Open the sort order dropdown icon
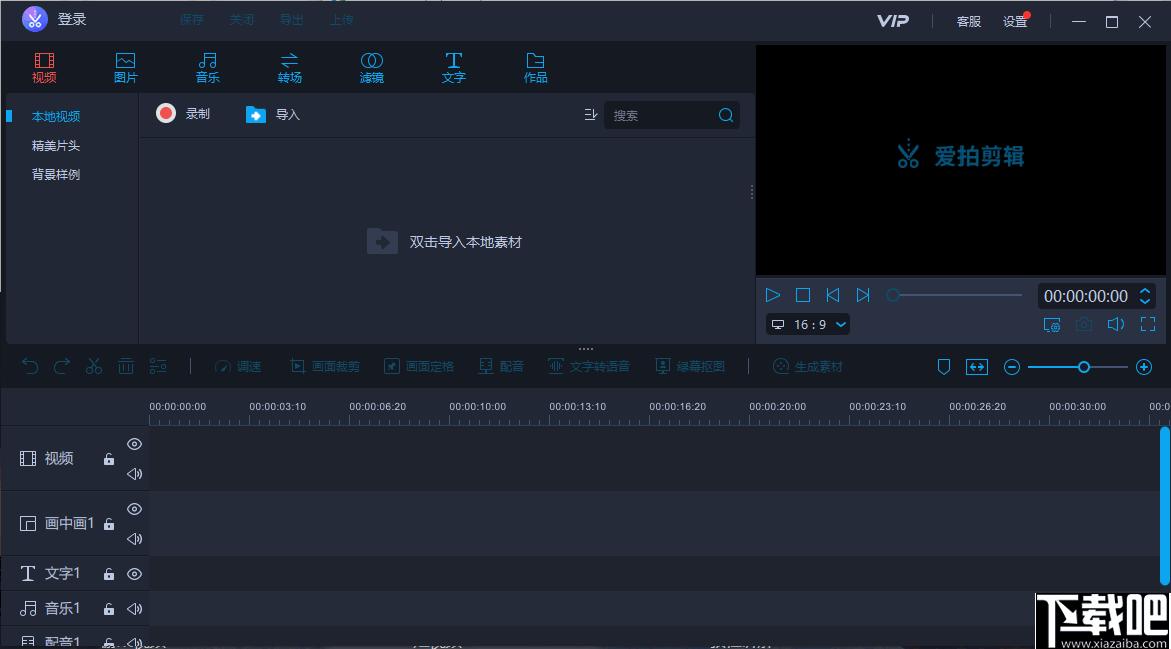This screenshot has height=649, width=1171. pyautogui.click(x=590, y=115)
